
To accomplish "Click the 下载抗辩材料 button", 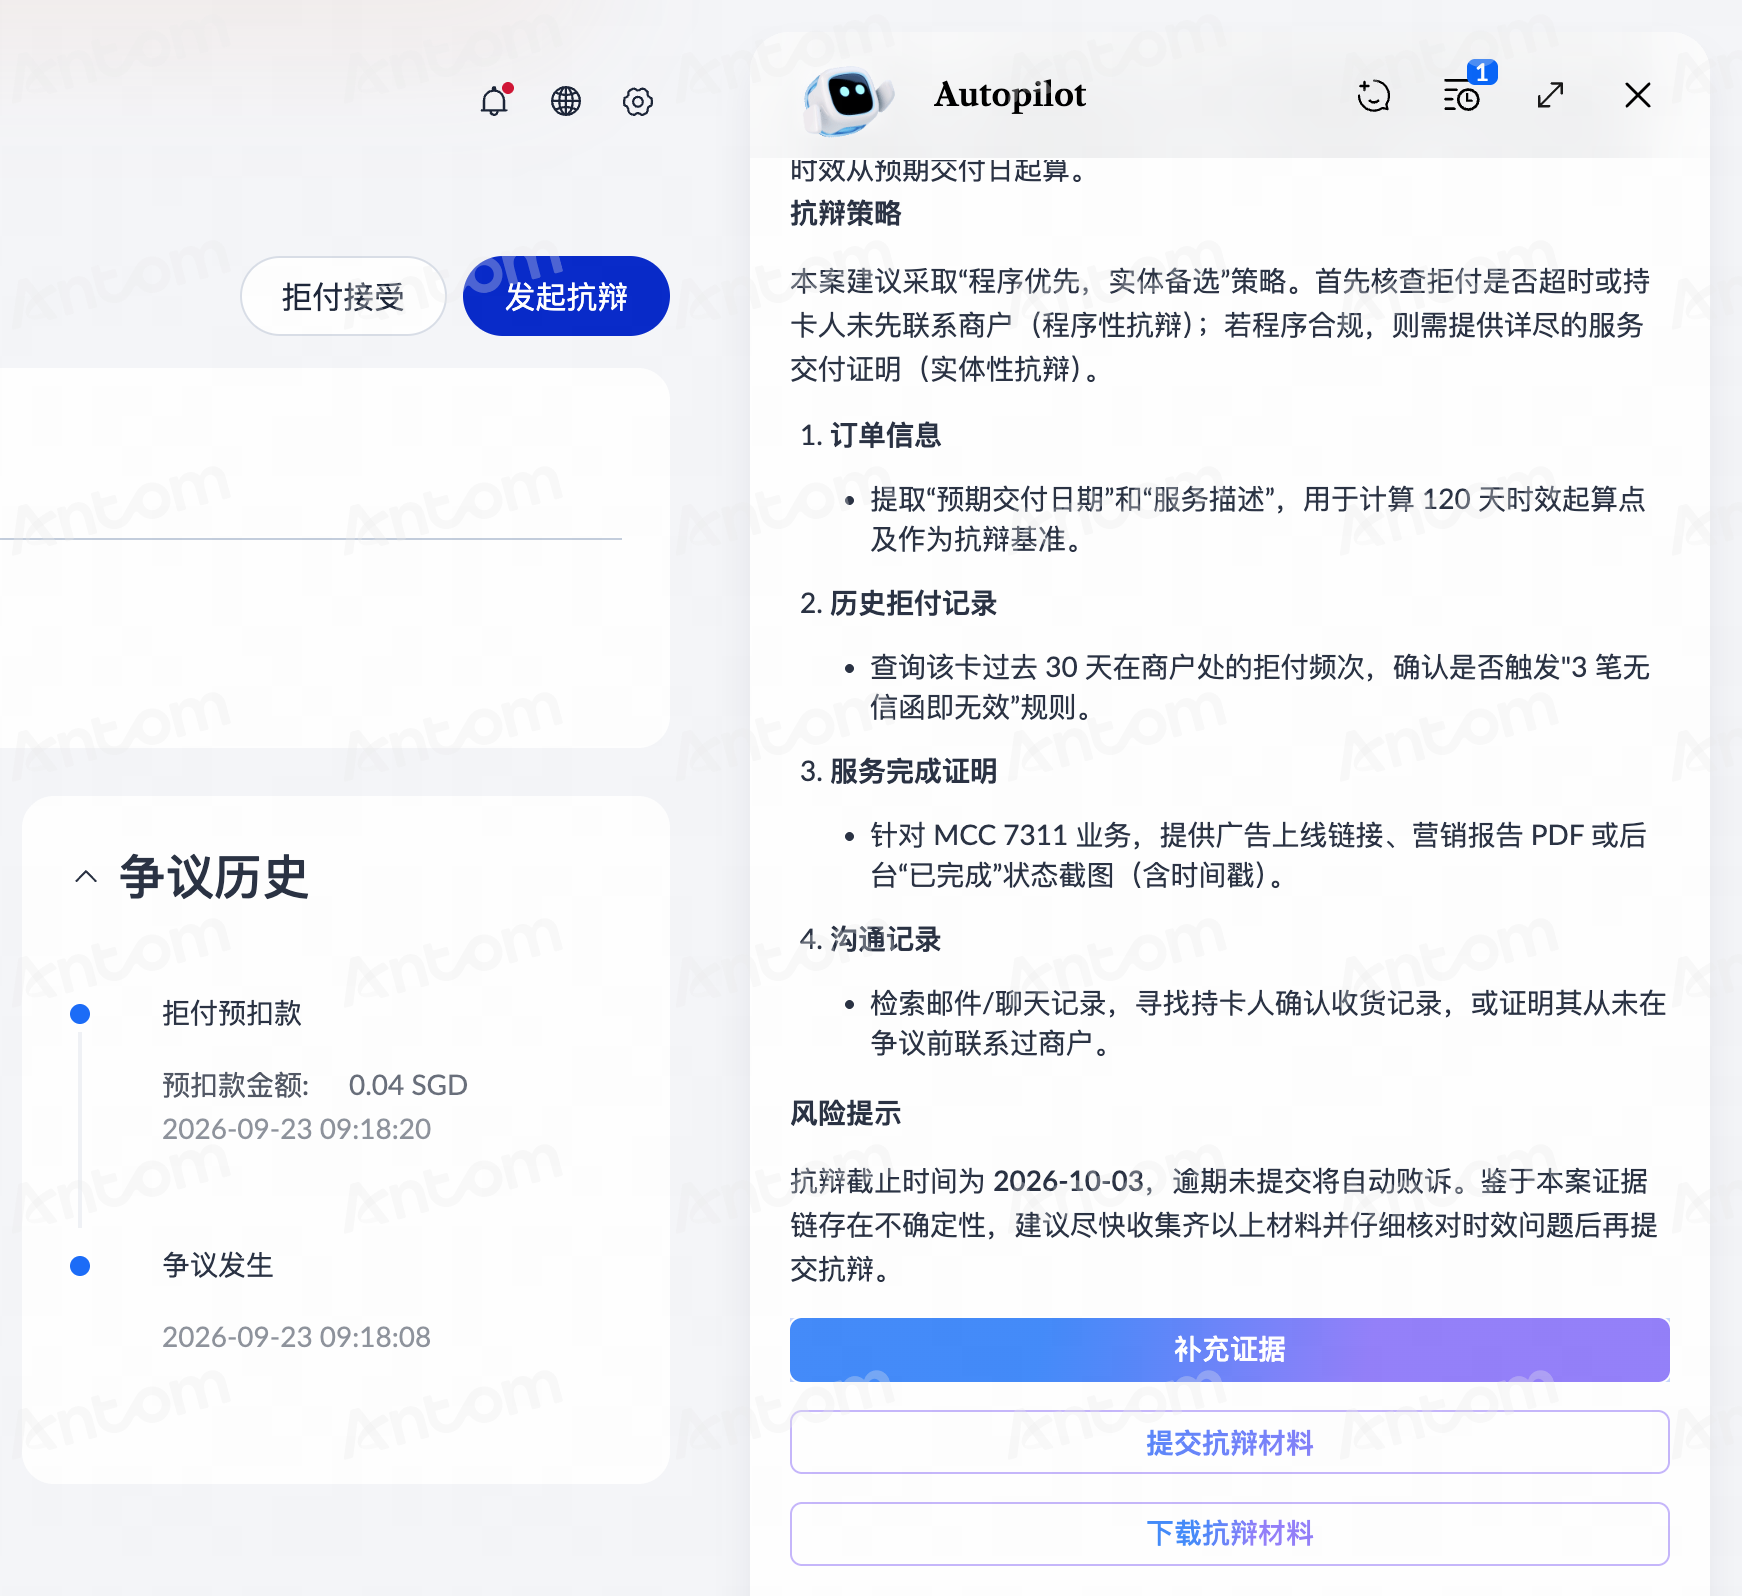I will pos(1229,1533).
